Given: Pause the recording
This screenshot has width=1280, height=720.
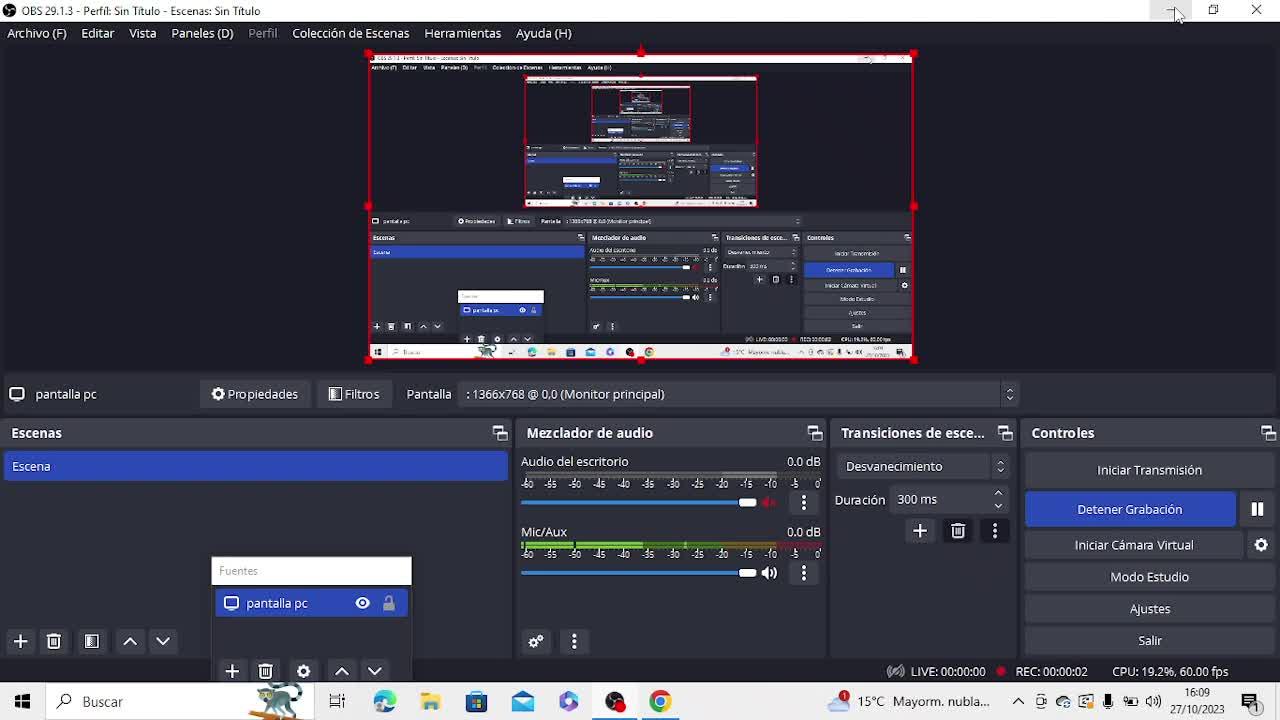Looking at the screenshot, I should pos(1257,509).
